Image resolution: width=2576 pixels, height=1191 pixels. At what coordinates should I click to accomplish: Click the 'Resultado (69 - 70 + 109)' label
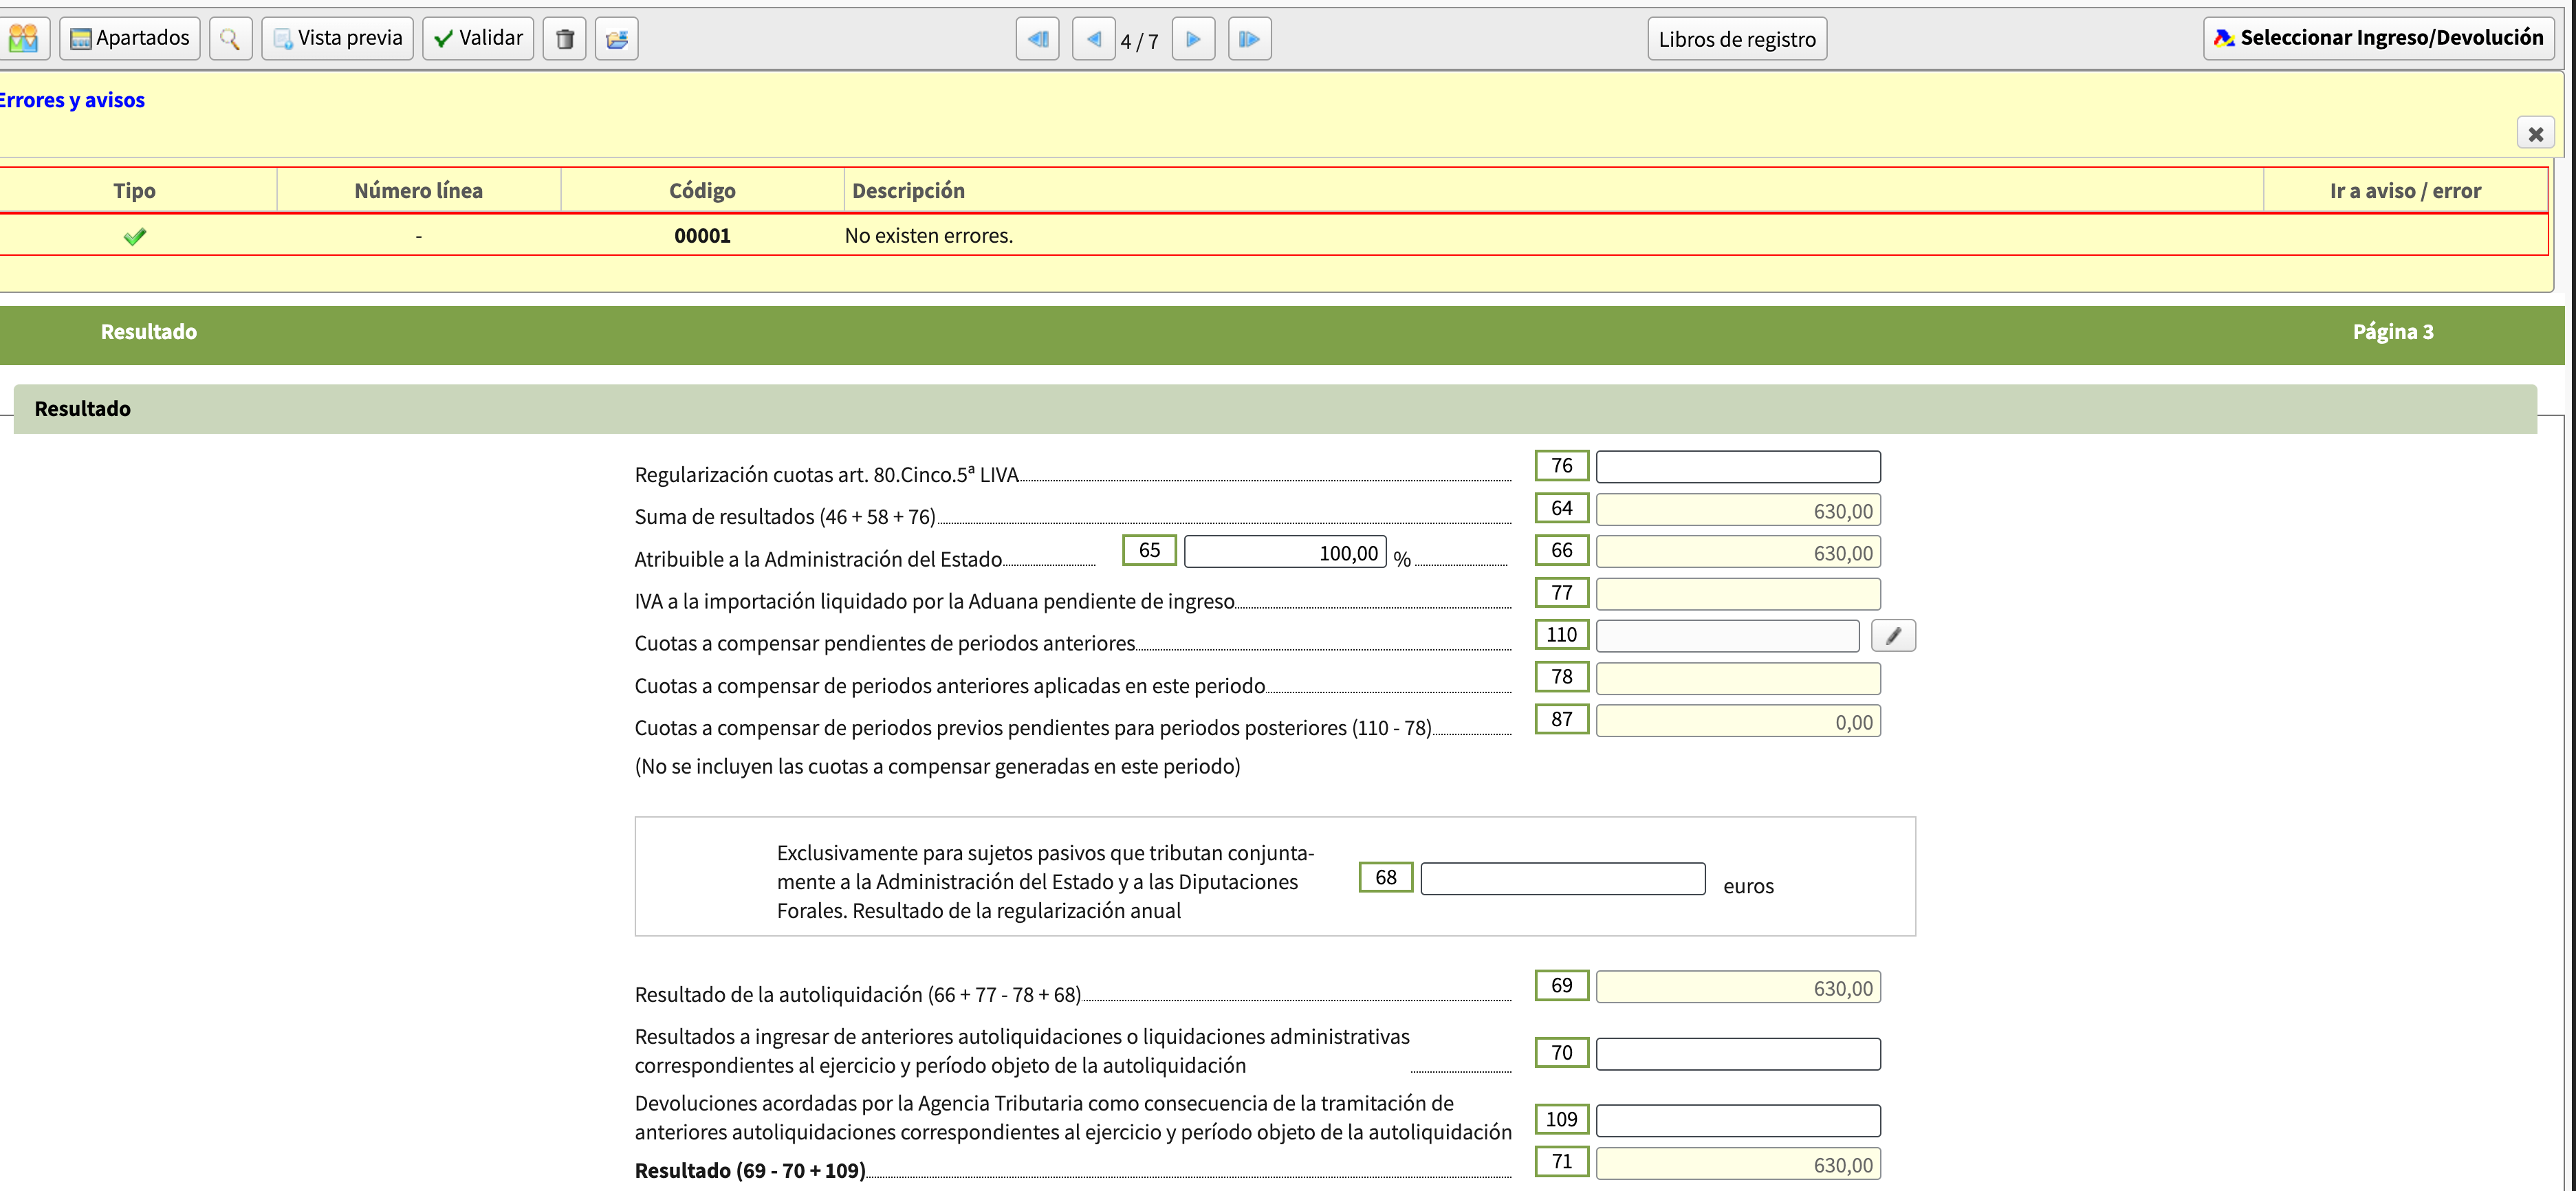[750, 1170]
